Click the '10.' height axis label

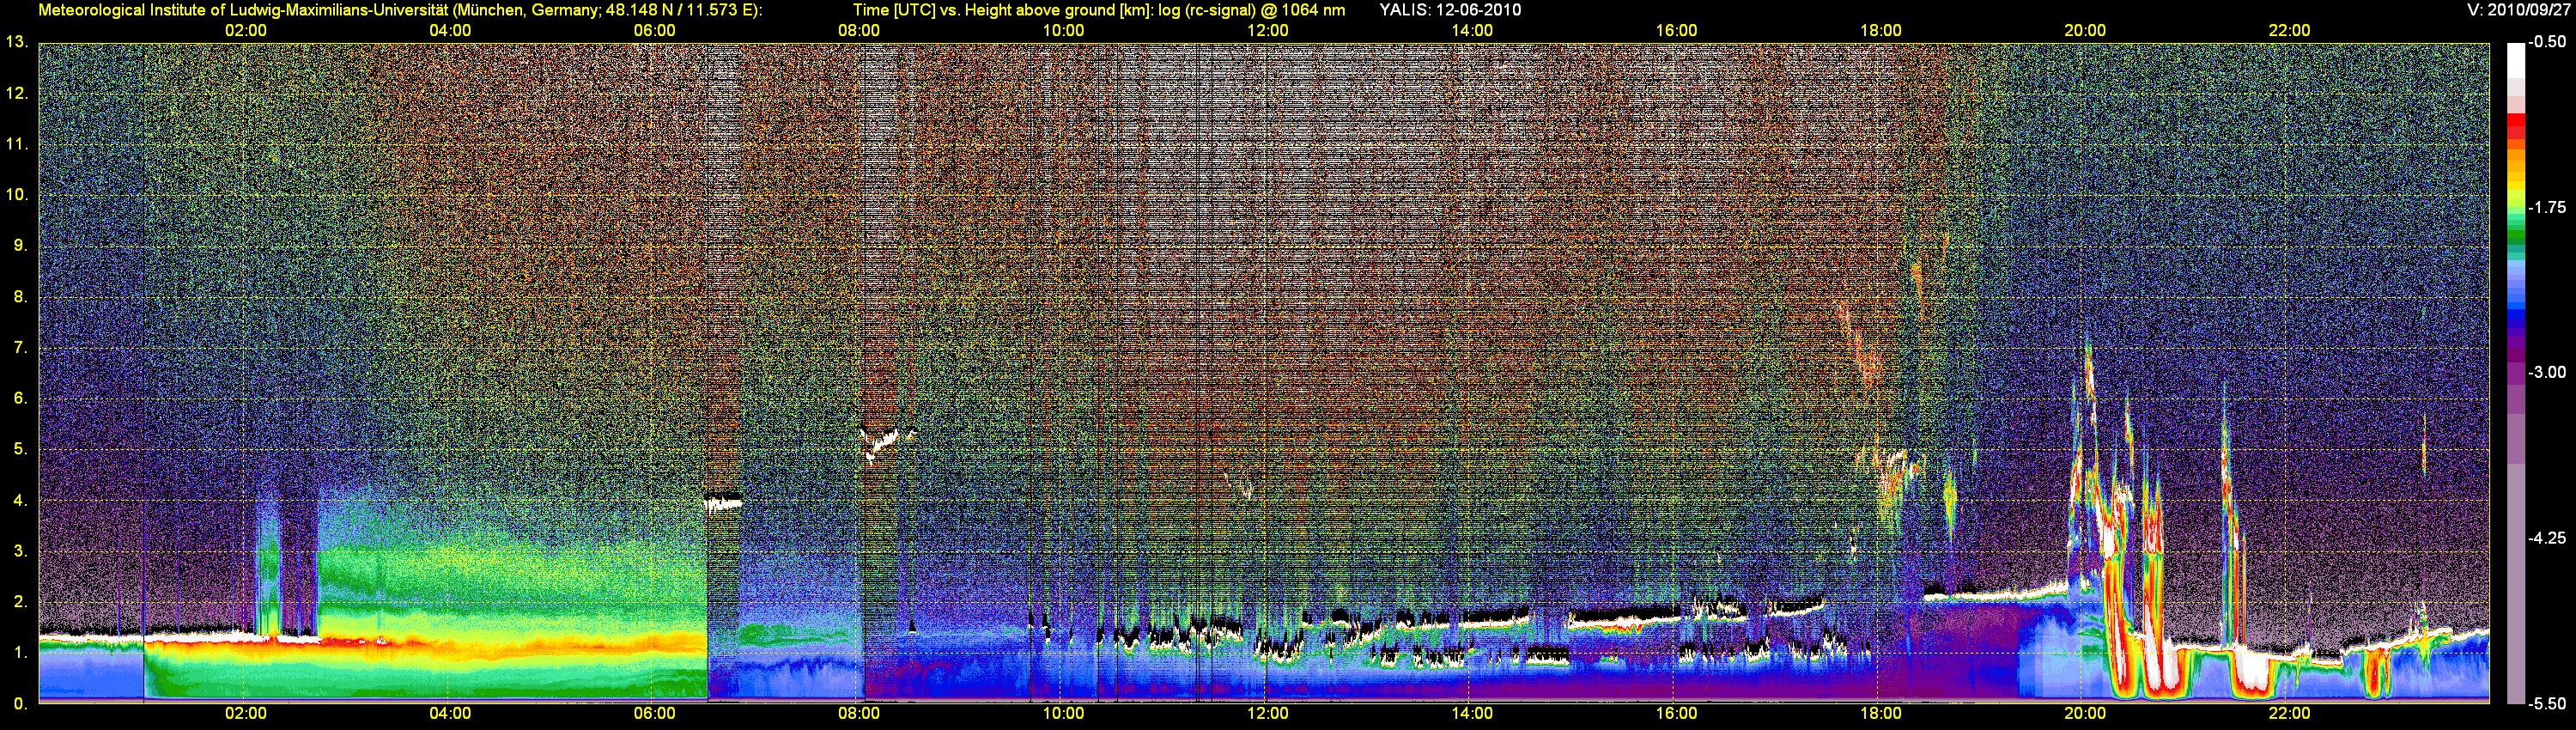[x=16, y=195]
